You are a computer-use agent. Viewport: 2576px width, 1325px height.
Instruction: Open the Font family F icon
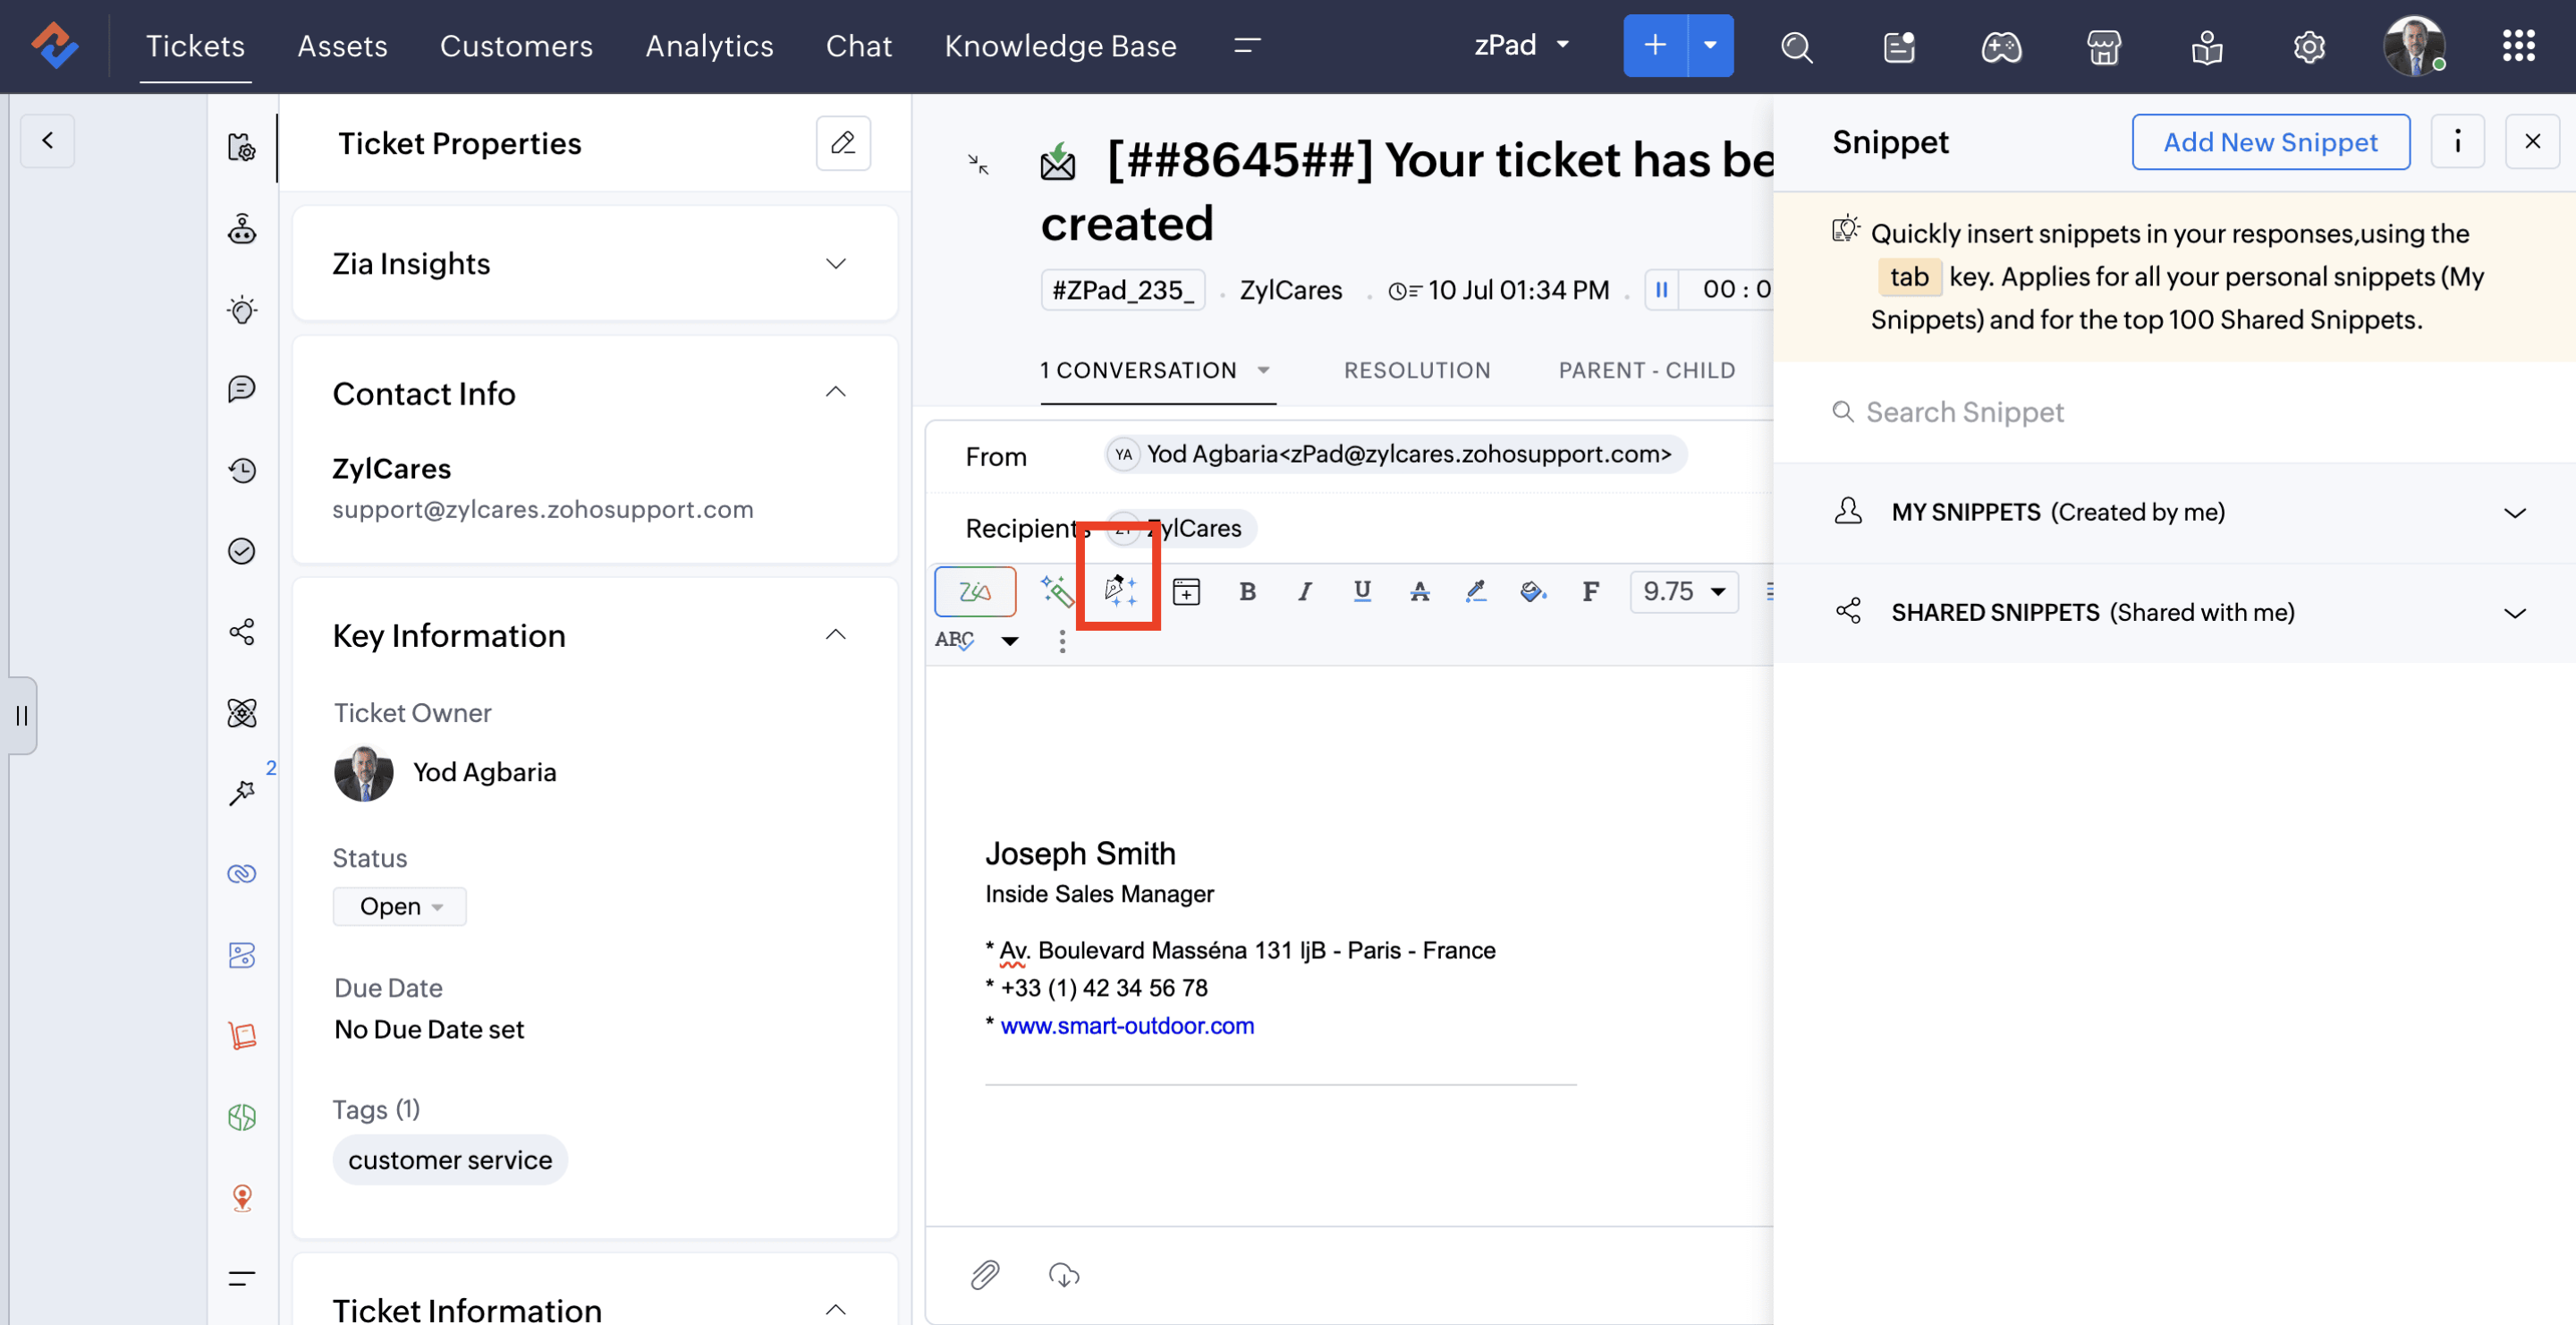1590,591
